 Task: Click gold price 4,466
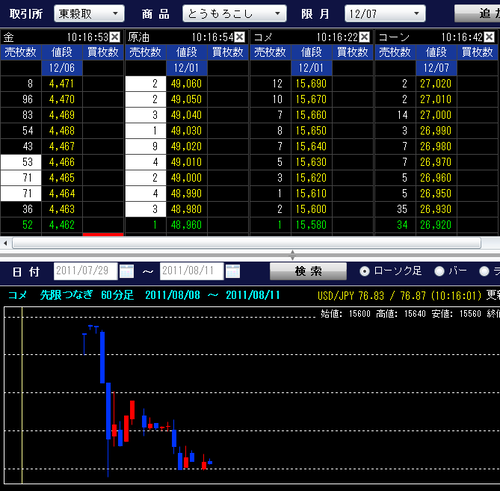click(62, 162)
